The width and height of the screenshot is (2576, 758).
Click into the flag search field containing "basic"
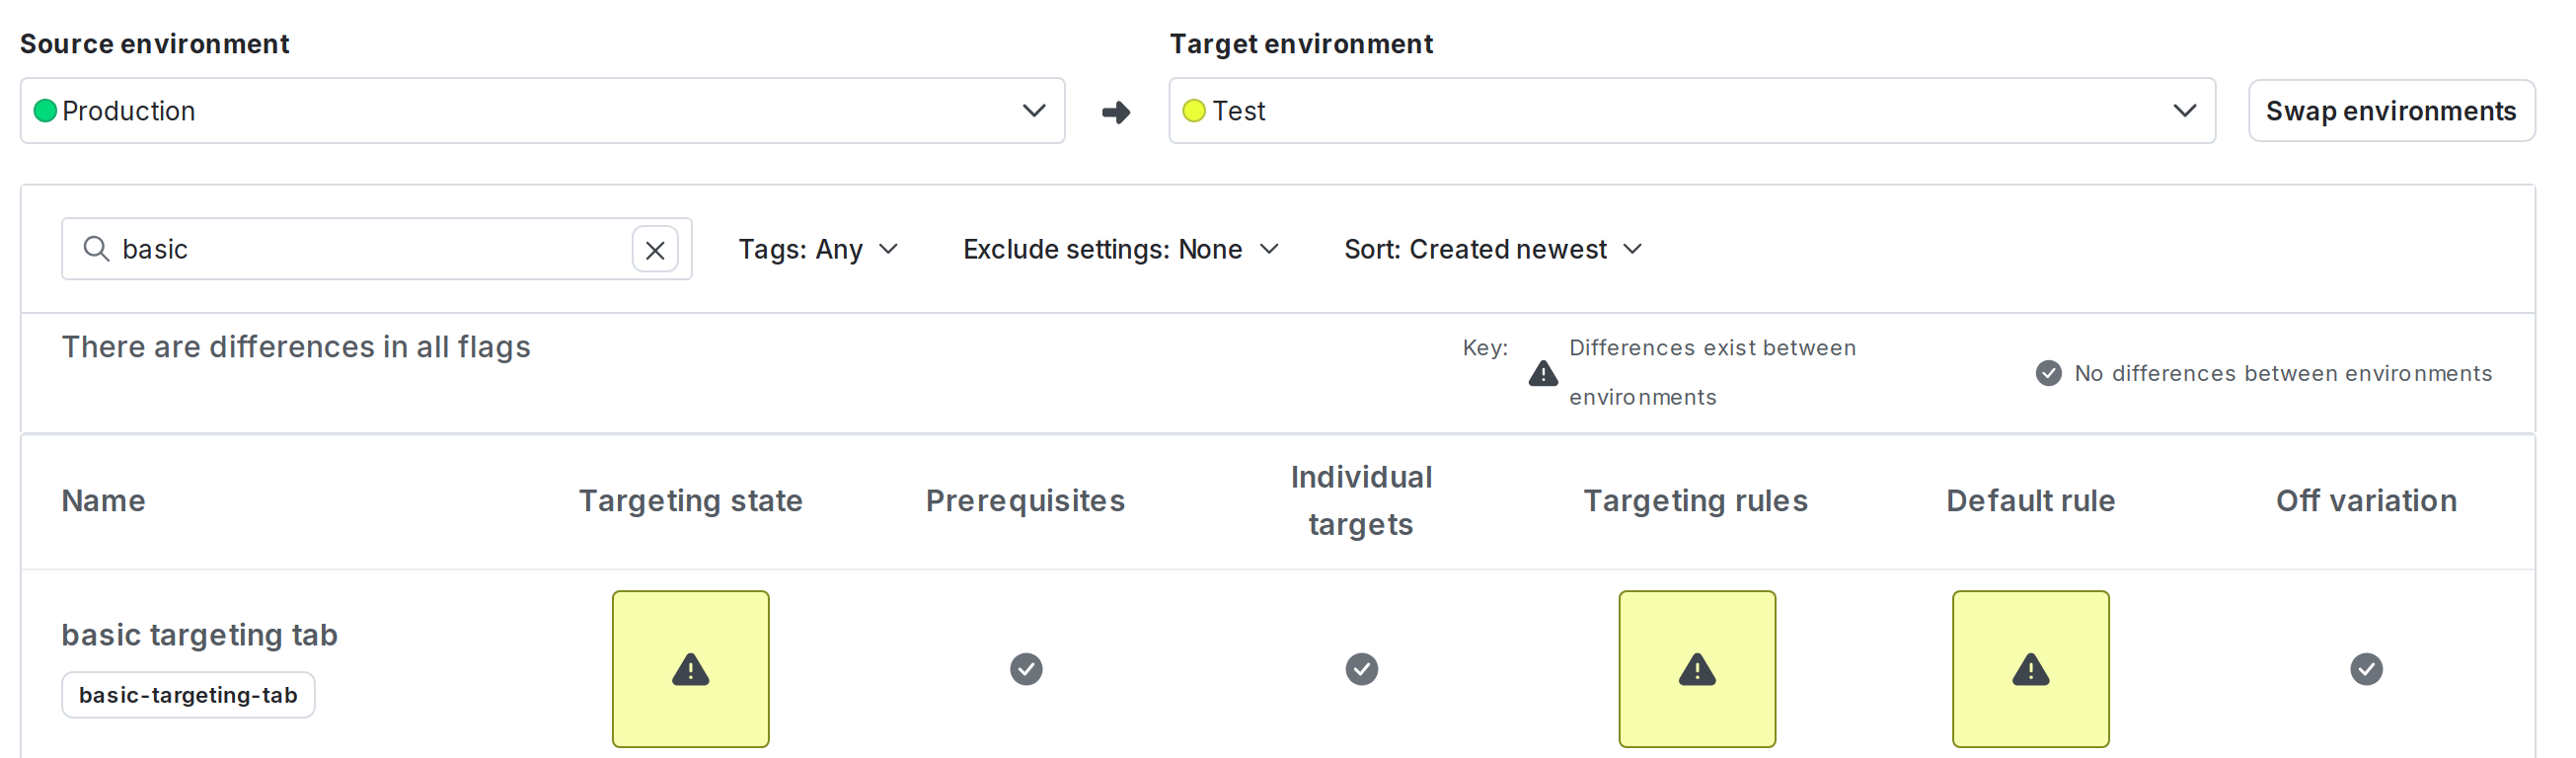pyautogui.click(x=370, y=250)
